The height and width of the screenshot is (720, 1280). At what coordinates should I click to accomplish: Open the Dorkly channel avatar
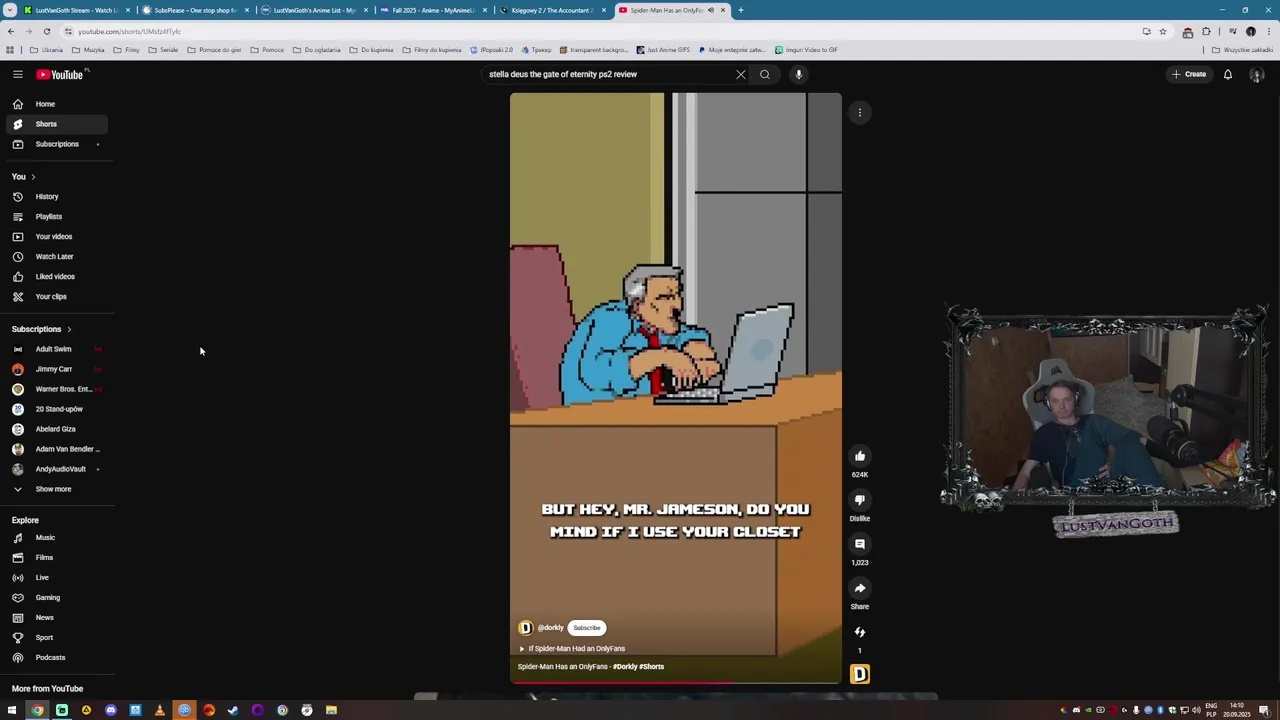click(525, 628)
